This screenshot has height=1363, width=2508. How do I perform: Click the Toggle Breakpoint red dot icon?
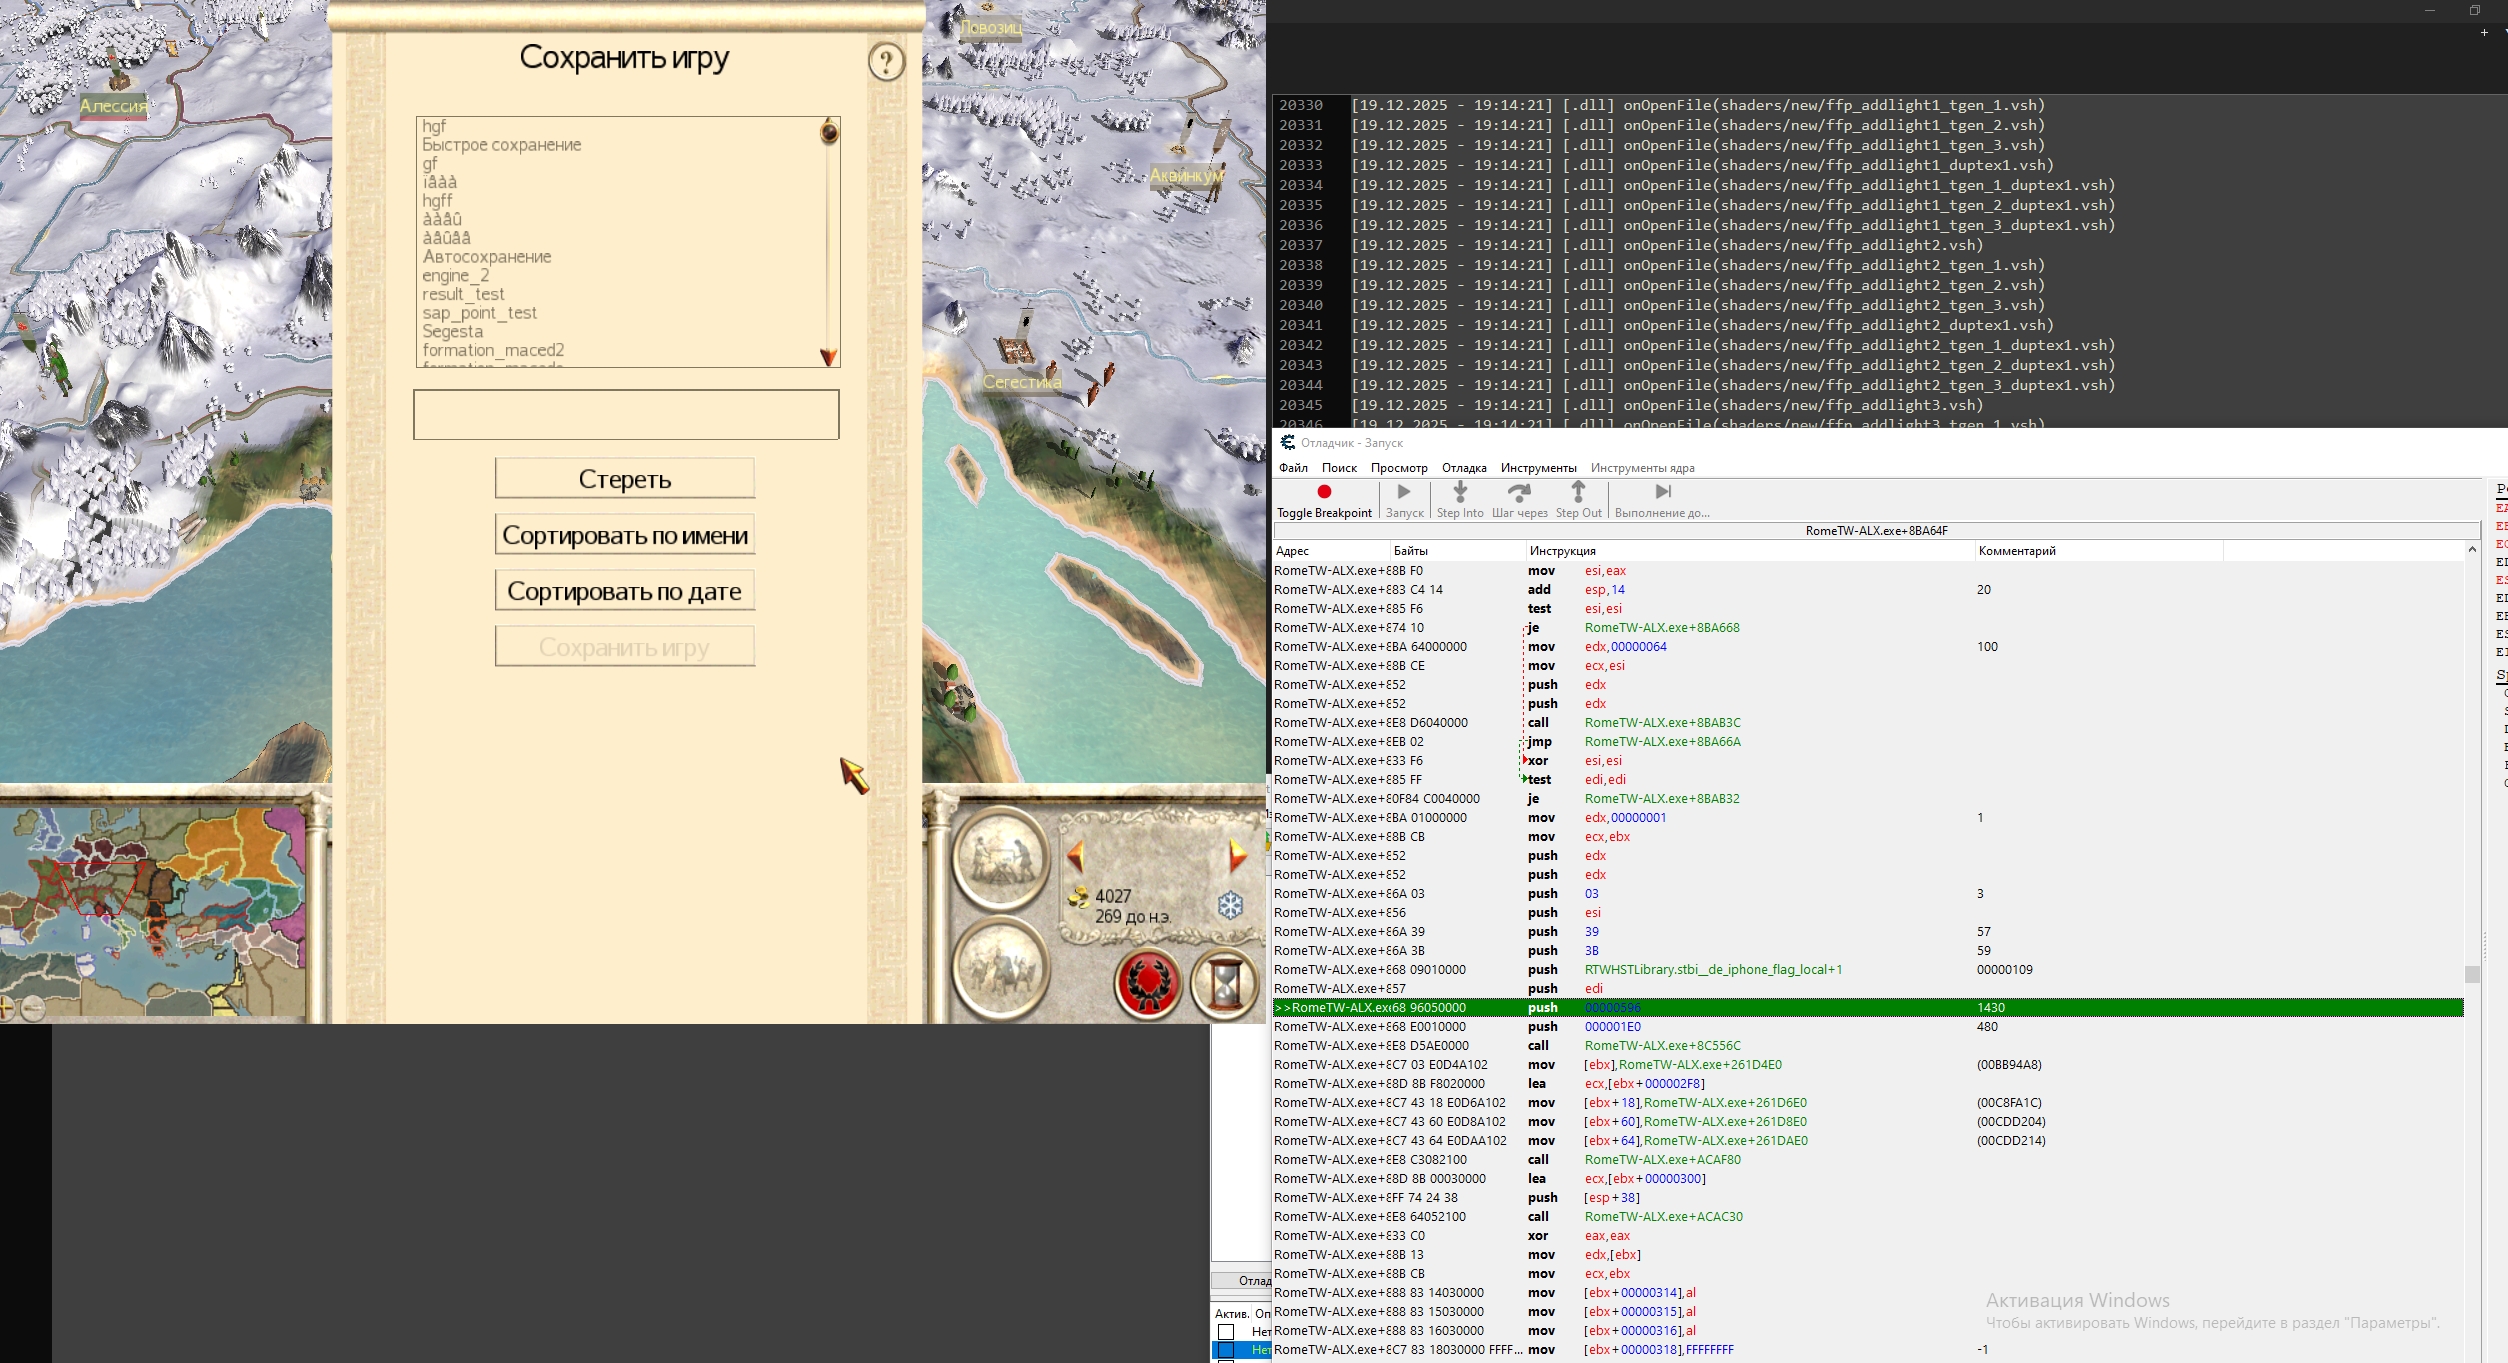(x=1324, y=492)
